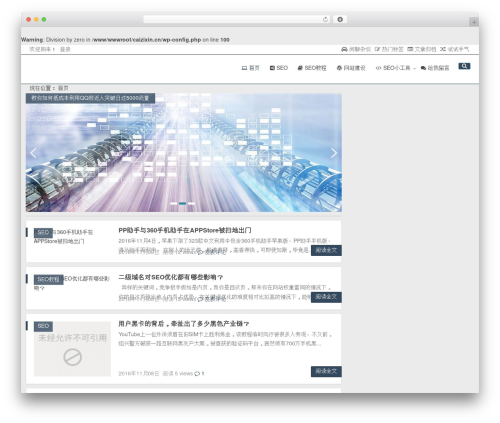Click the browser reload icon
500x423 pixels.
325,20
